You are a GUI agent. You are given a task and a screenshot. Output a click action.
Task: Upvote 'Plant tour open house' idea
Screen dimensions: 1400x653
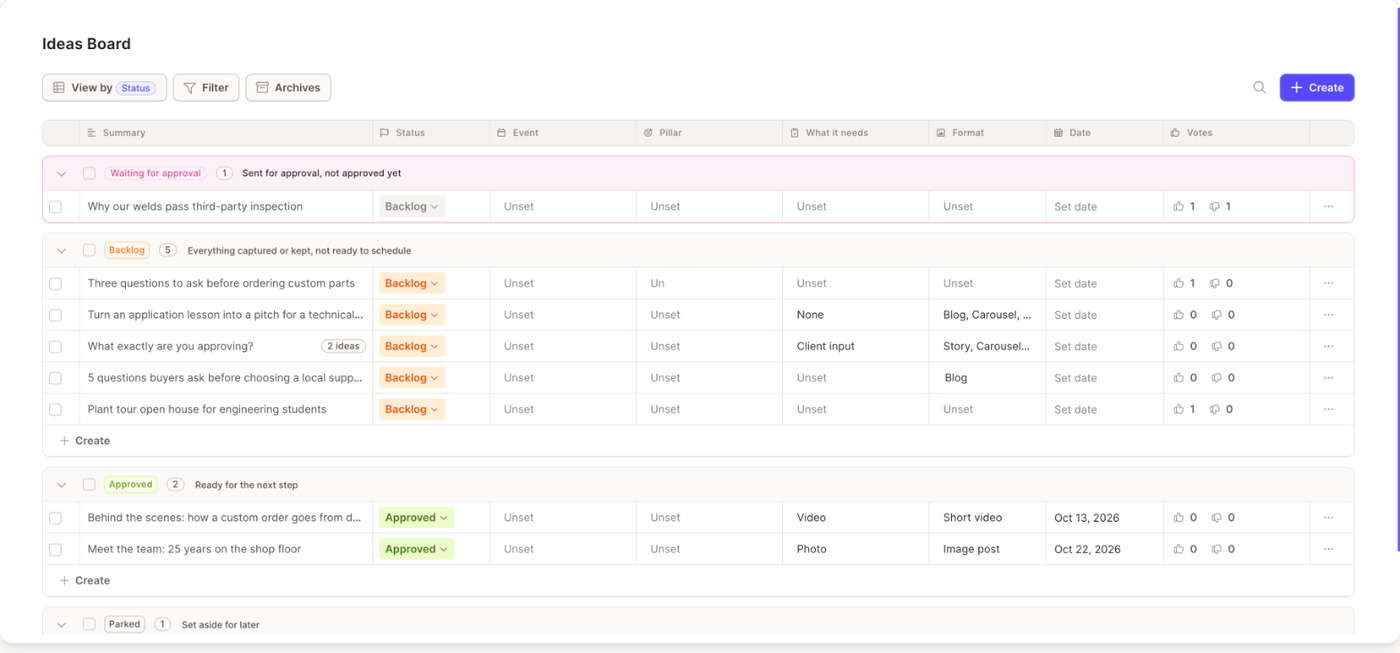coord(1179,410)
